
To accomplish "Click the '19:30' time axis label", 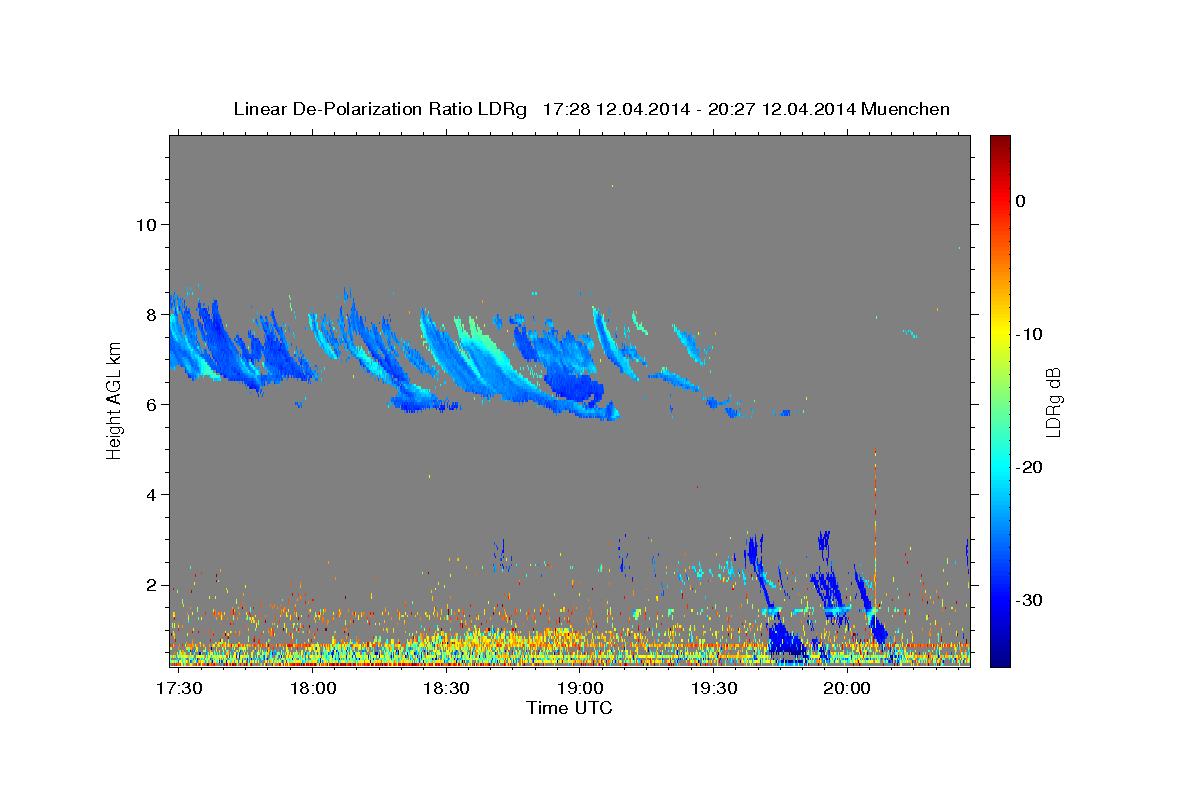I will click(x=714, y=689).
